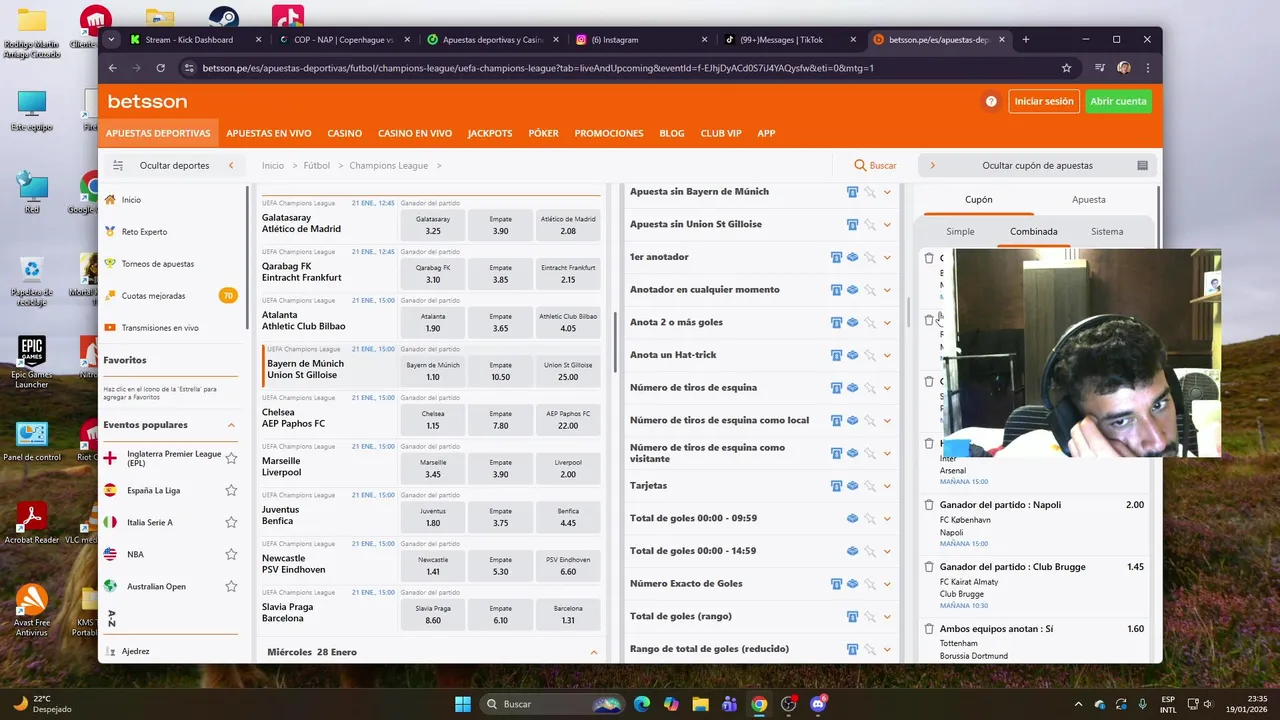Pin the 1er anotador market

(x=870, y=258)
